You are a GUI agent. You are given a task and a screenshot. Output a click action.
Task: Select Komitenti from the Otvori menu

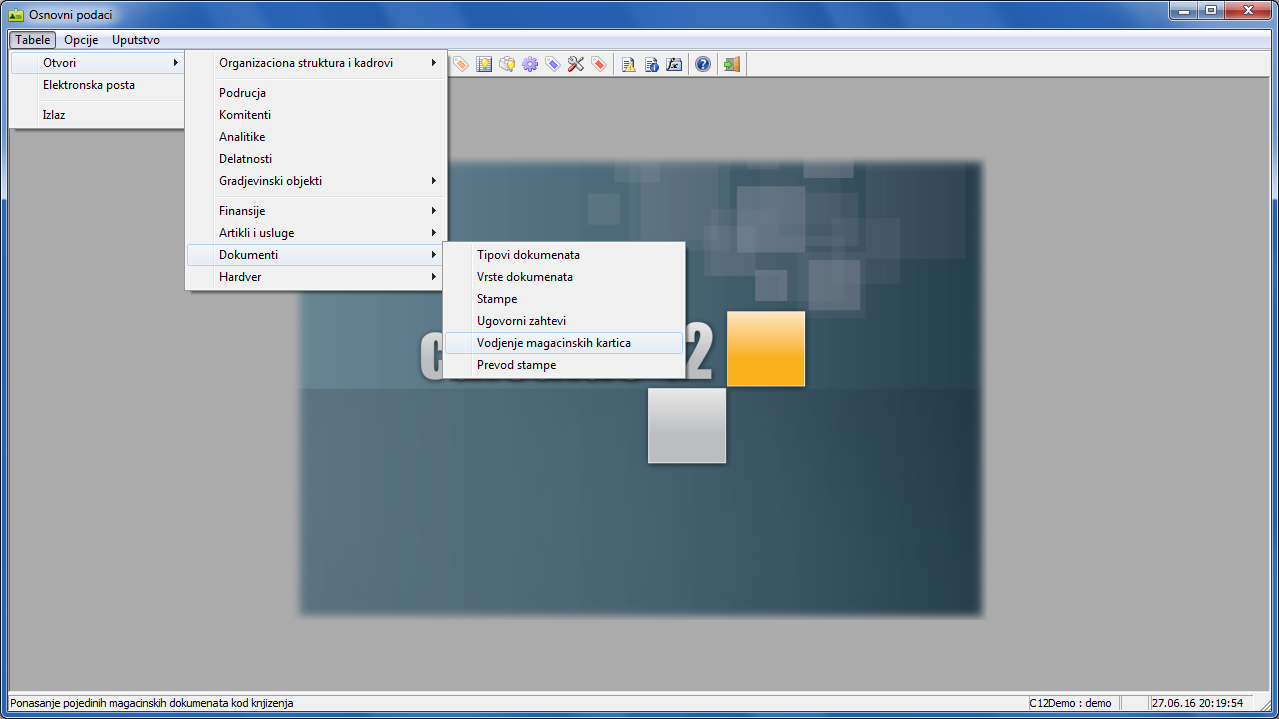point(245,115)
